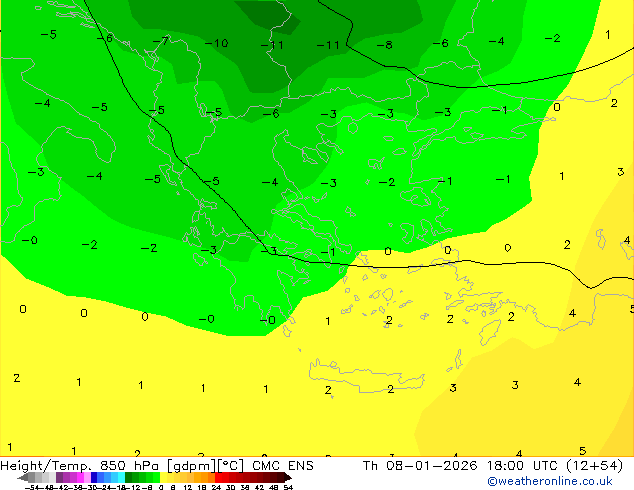Click the '-8' temperature value on the map

click(385, 44)
